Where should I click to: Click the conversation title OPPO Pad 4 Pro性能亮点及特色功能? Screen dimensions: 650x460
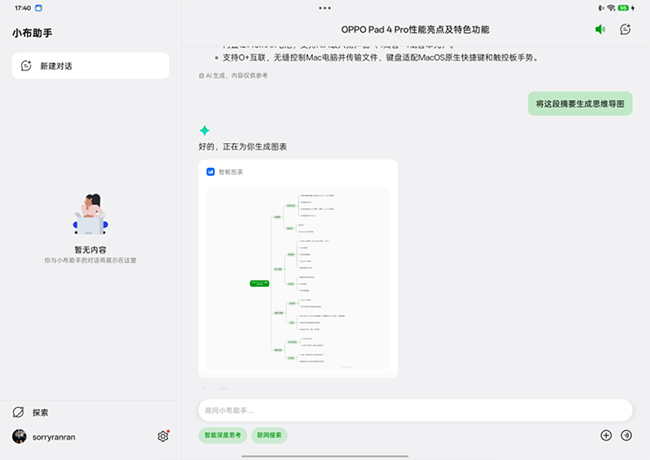(415, 30)
